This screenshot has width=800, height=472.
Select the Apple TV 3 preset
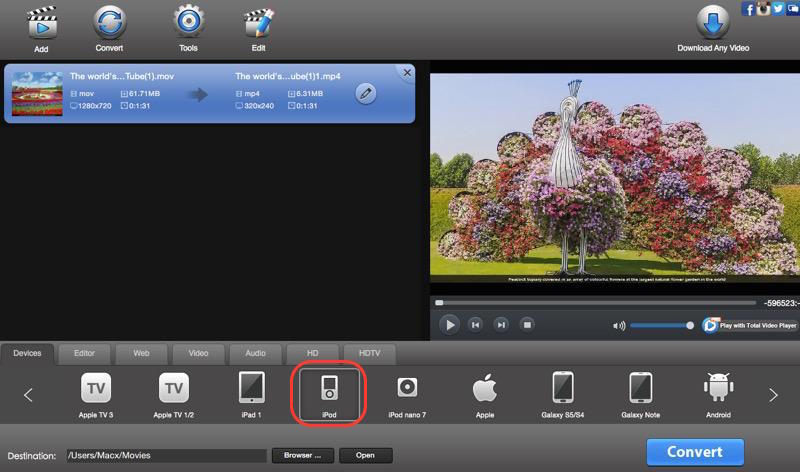(x=96, y=395)
